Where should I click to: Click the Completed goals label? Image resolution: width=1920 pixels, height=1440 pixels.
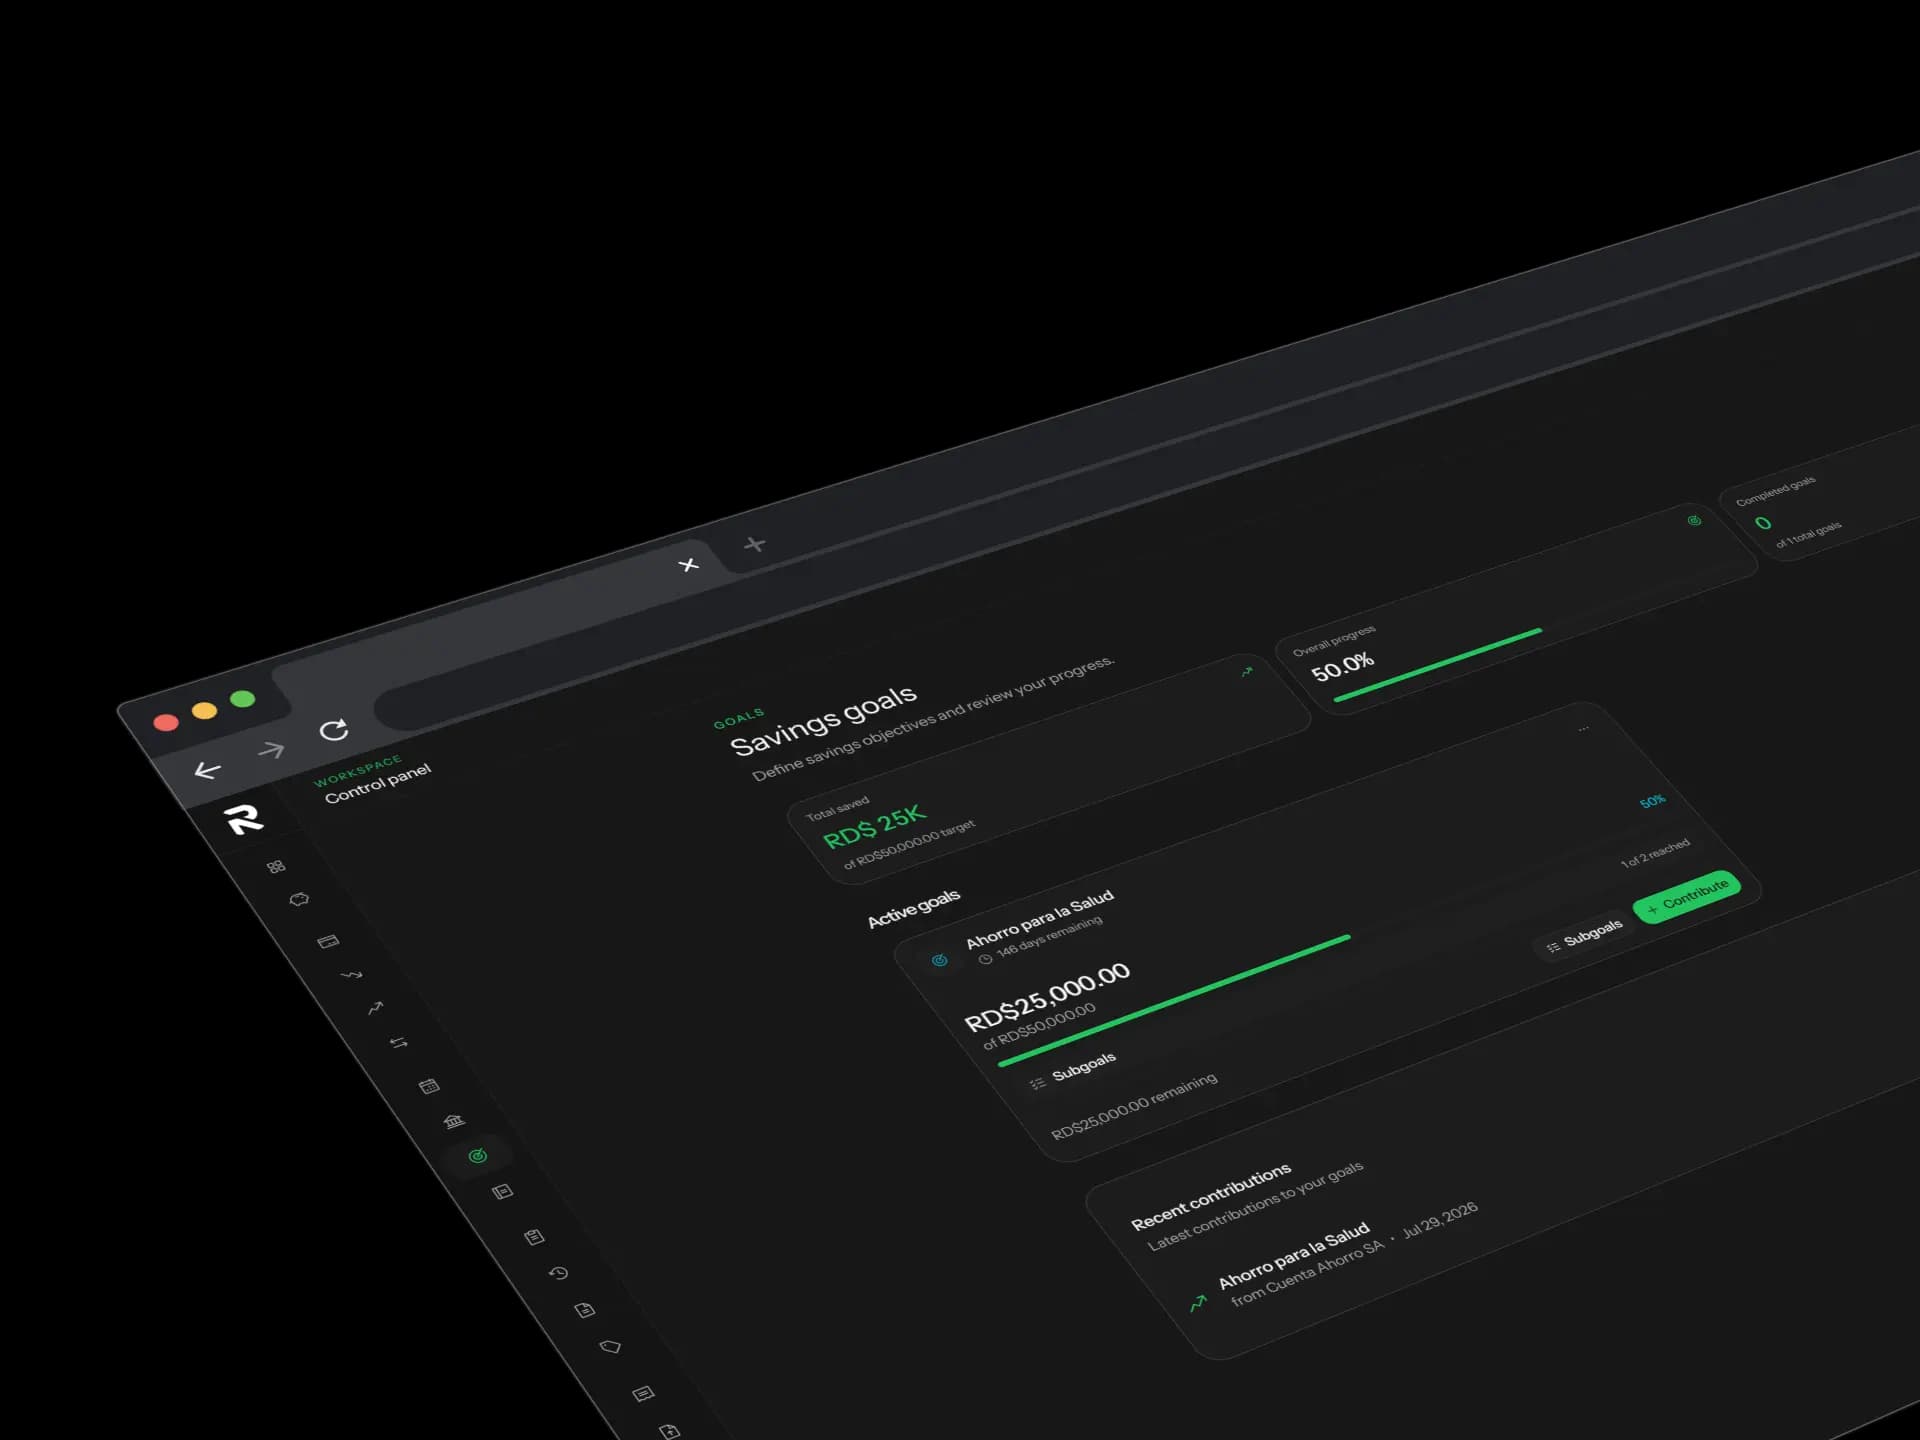(1776, 491)
